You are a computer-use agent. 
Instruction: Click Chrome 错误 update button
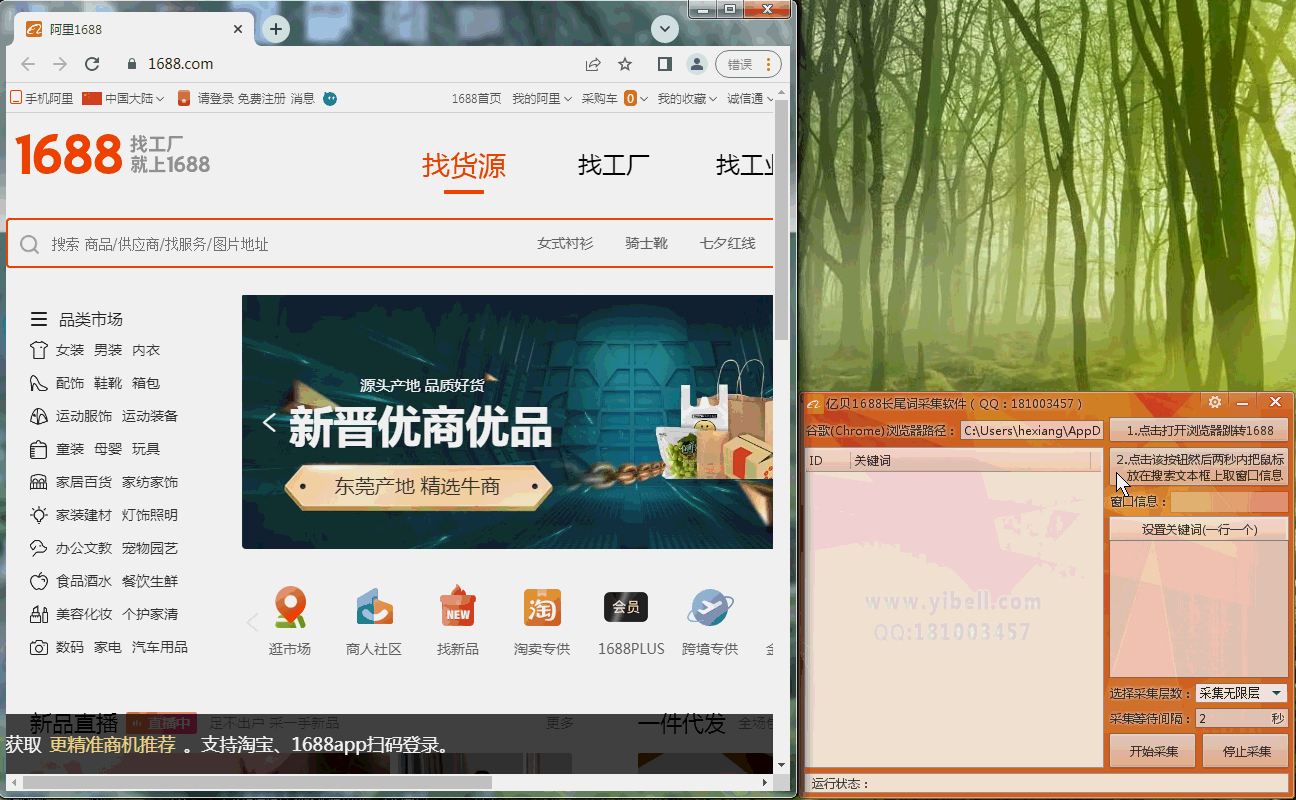(747, 64)
